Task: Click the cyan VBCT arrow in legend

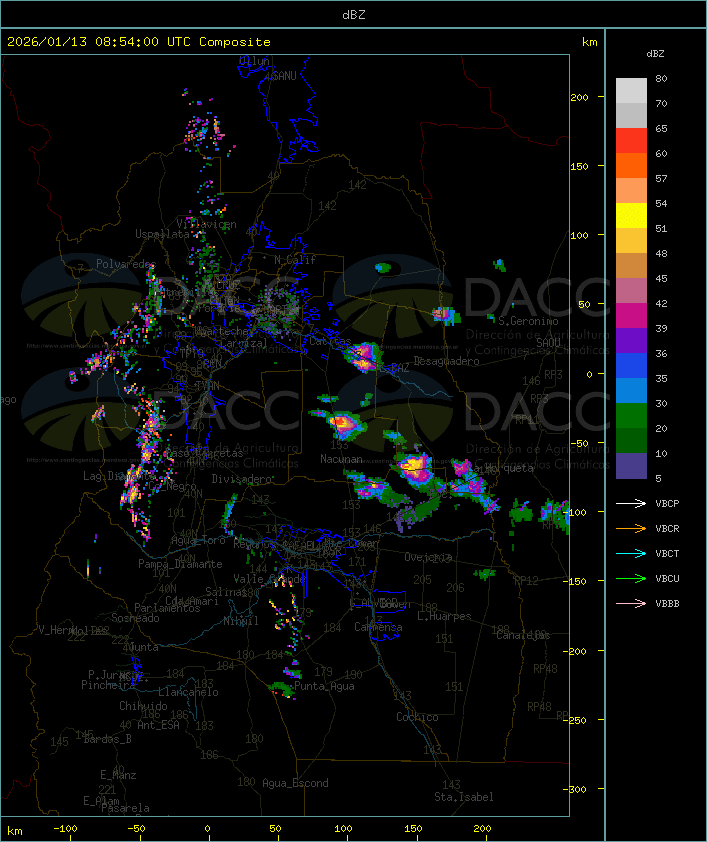Action: tap(631, 553)
